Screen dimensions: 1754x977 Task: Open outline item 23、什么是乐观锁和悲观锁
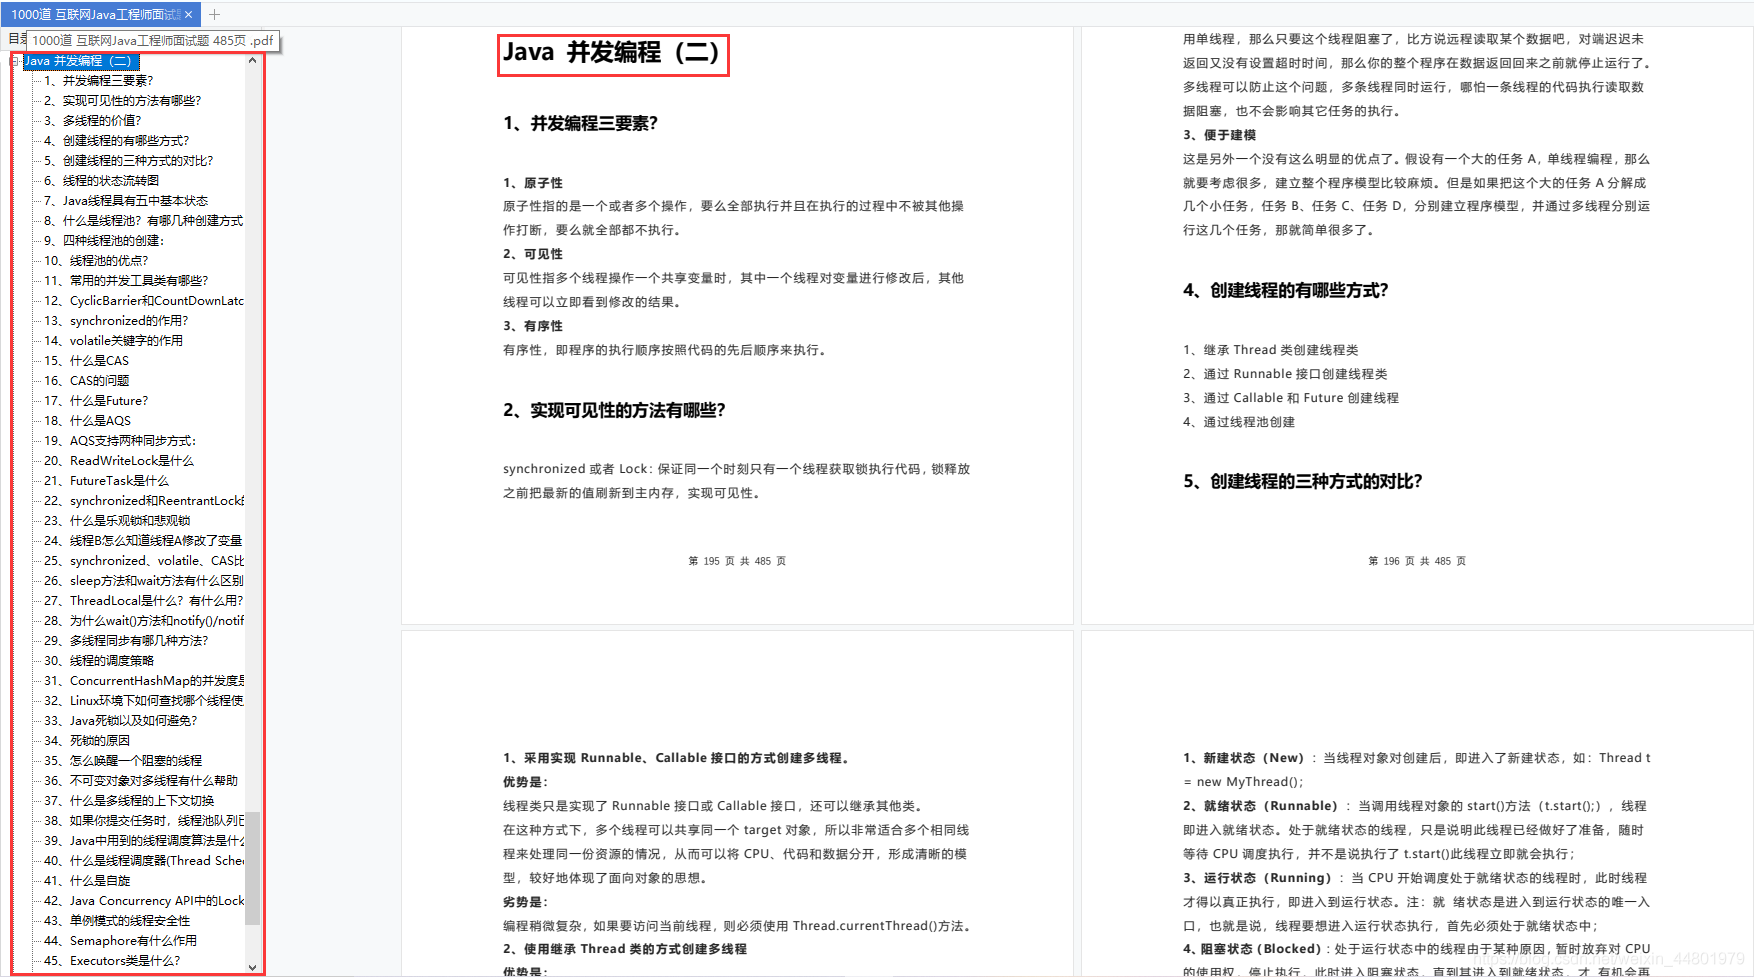(117, 521)
